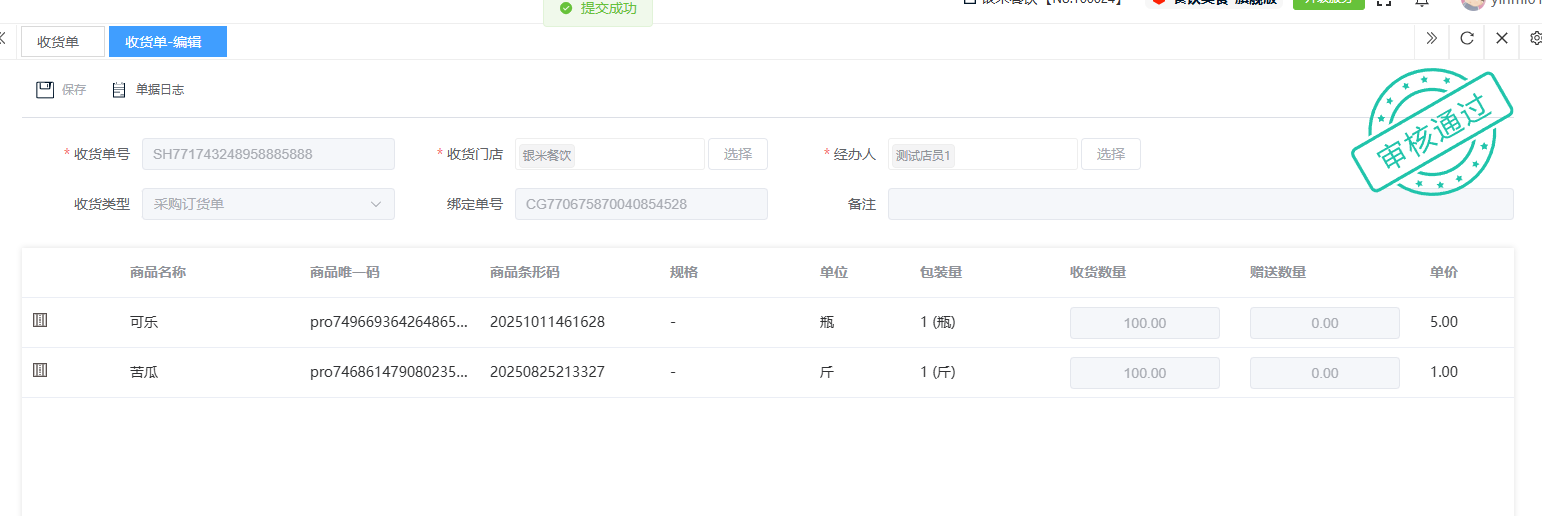Open notifications via the bell icon
This screenshot has width=1542, height=516.
[x=1421, y=3]
